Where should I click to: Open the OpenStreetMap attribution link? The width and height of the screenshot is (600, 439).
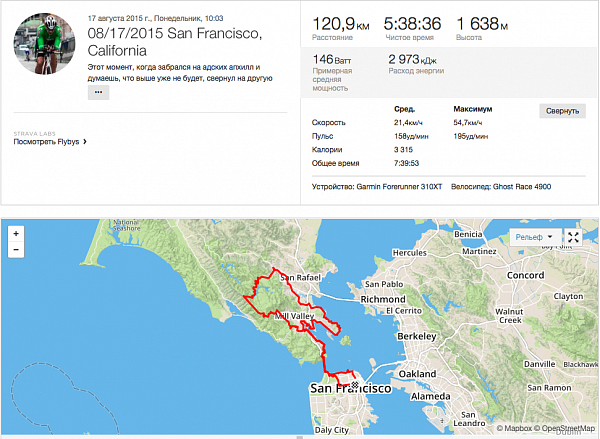click(x=565, y=428)
